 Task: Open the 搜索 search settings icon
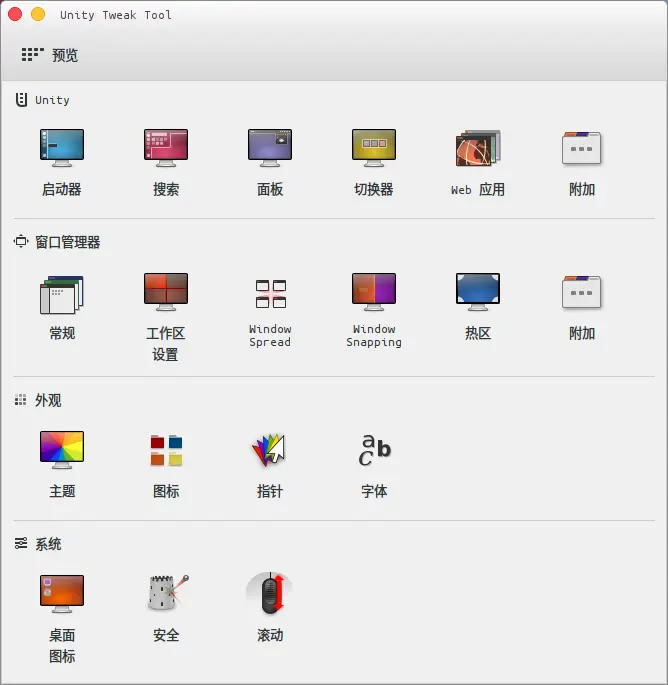(x=166, y=149)
